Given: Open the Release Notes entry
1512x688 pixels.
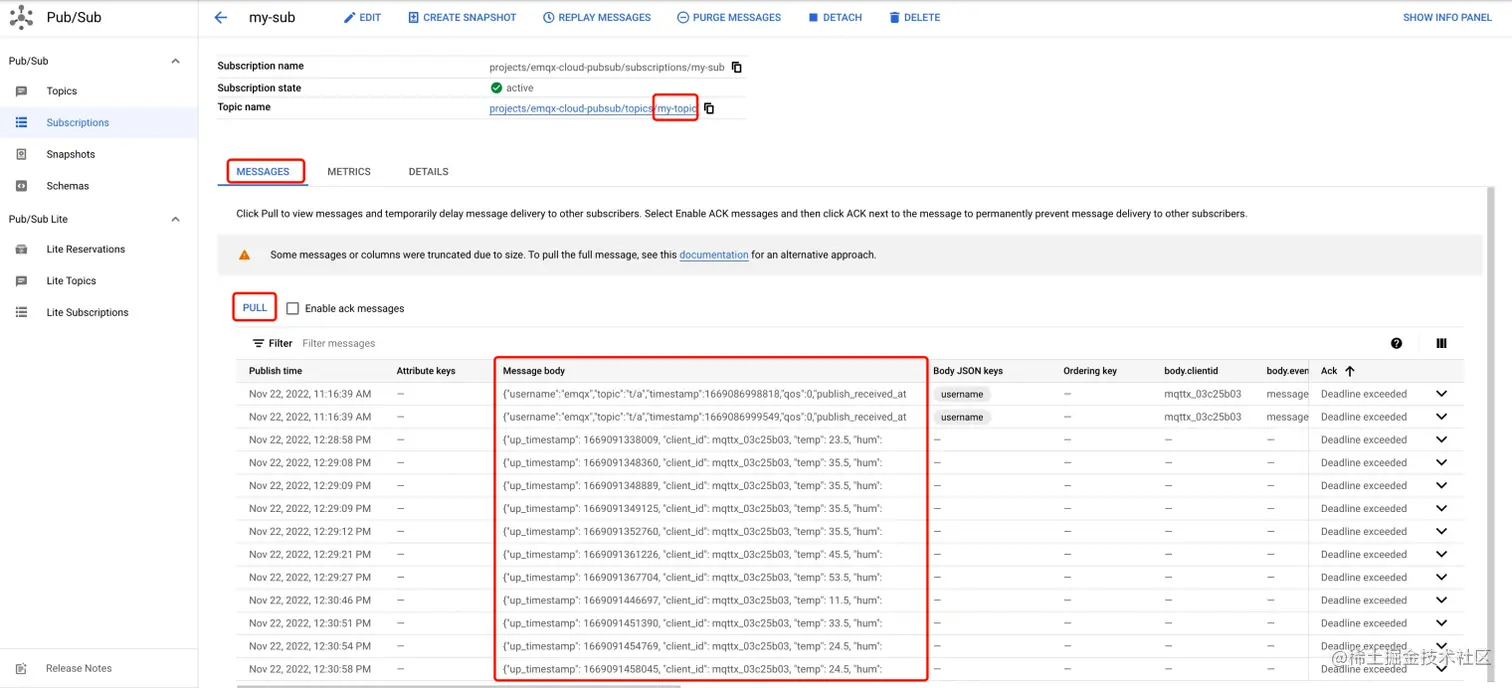Looking at the screenshot, I should [x=78, y=668].
